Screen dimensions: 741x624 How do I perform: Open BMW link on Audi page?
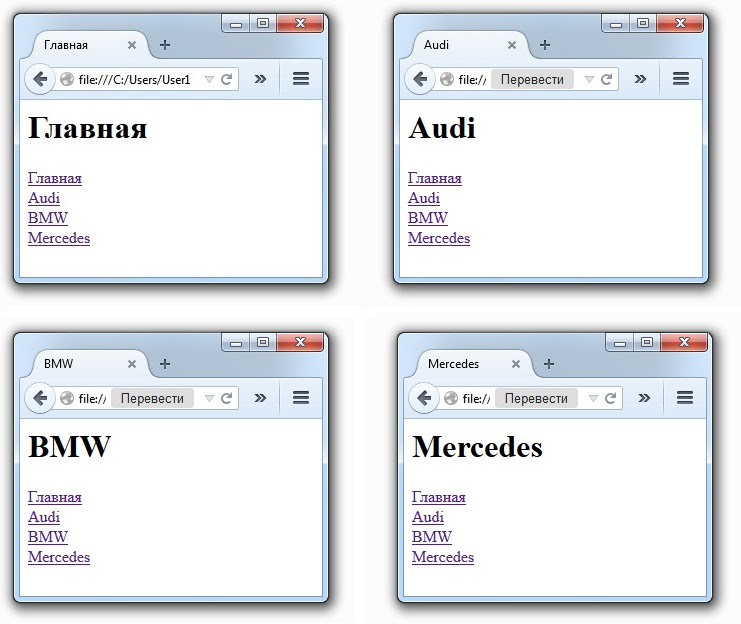click(x=428, y=217)
